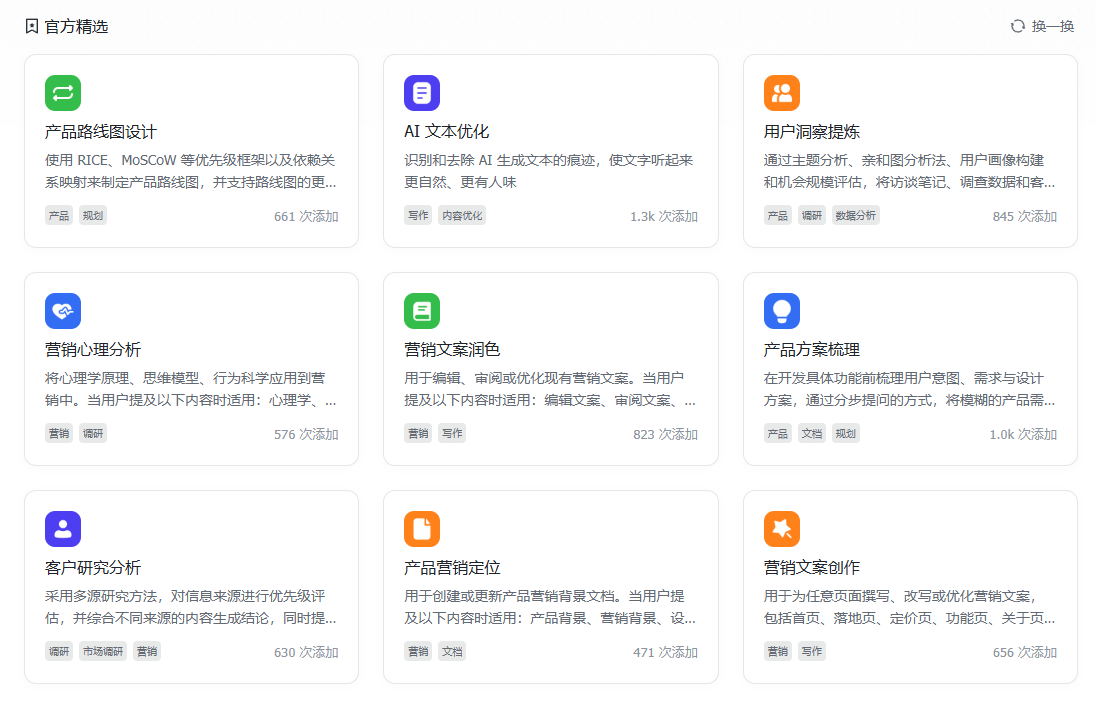
Task: Click the 文档 tag on 产品营销定位
Action: tap(452, 651)
